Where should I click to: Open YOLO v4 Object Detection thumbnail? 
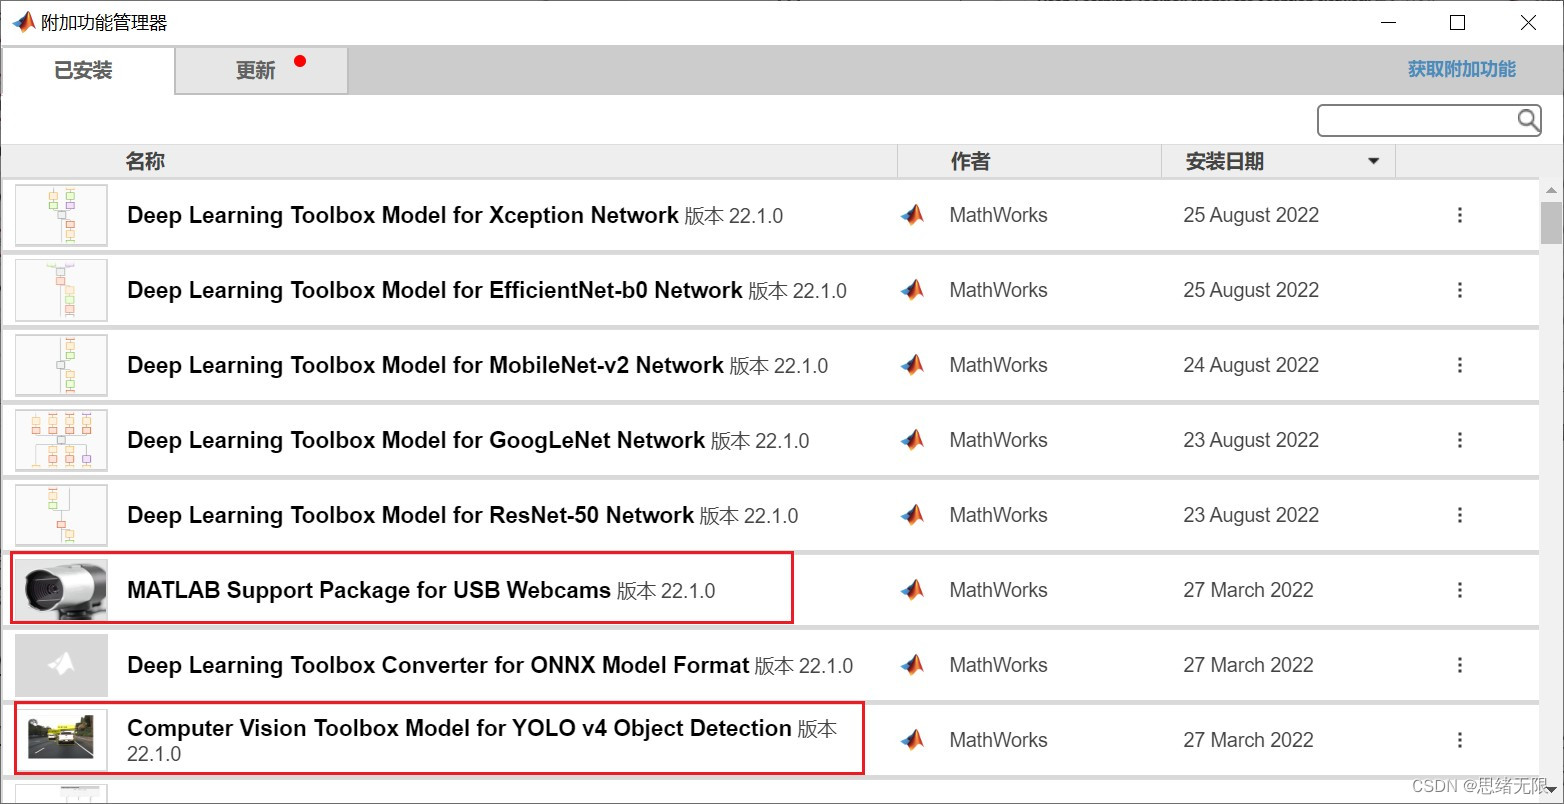(61, 740)
